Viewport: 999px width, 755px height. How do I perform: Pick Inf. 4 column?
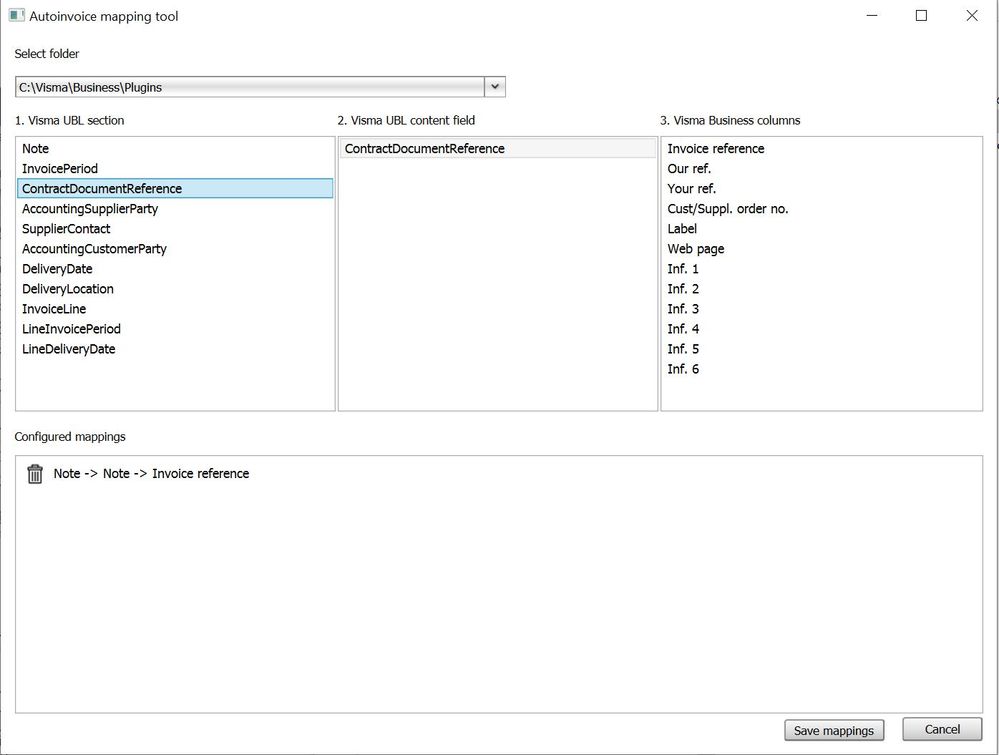(821, 329)
